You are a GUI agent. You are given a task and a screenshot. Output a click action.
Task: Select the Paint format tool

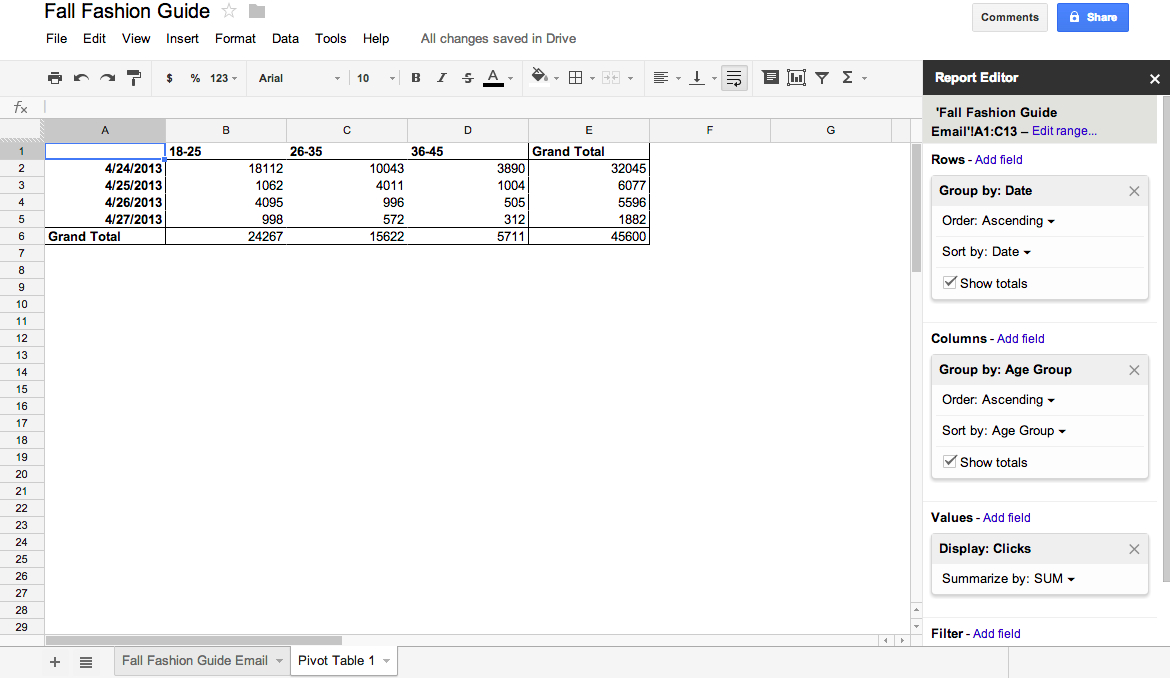[134, 77]
